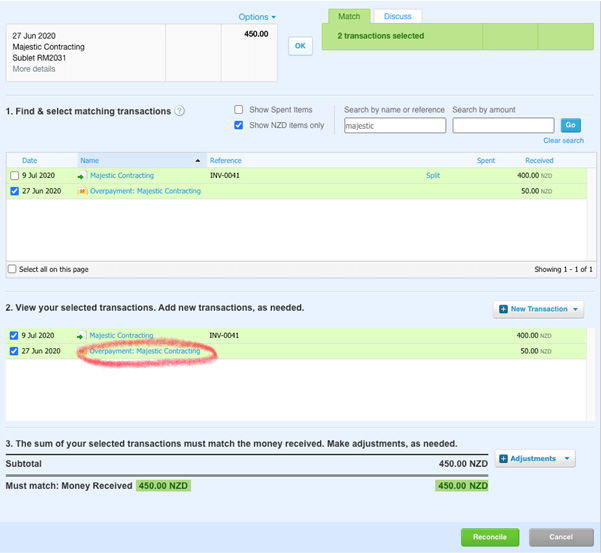Click the invoice icon in the selected transactions list
This screenshot has width=601, height=553.
pyautogui.click(x=81, y=336)
